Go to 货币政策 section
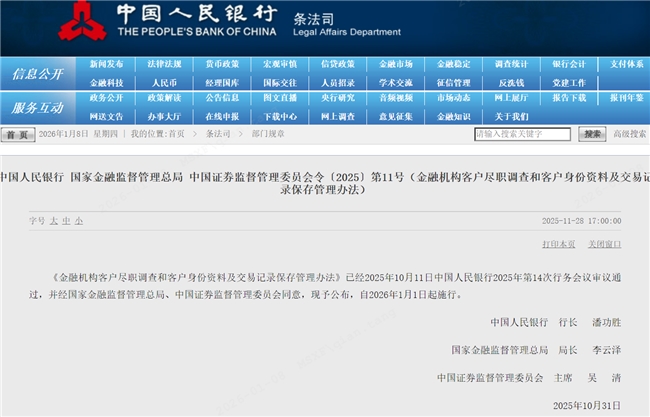Viewport: 650px width, 417px height. coord(222,64)
